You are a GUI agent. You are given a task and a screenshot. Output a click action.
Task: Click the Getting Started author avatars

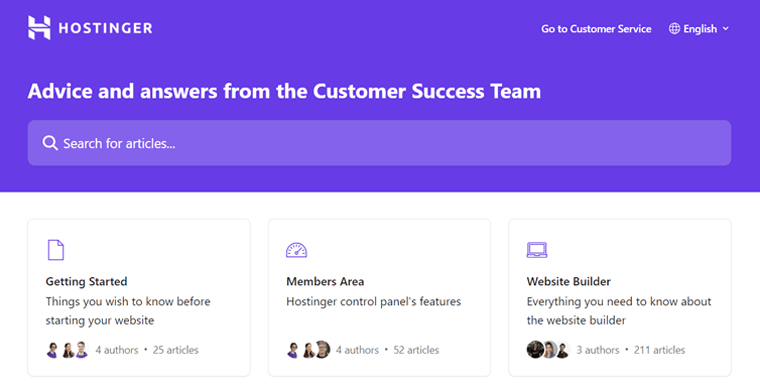[x=67, y=350]
